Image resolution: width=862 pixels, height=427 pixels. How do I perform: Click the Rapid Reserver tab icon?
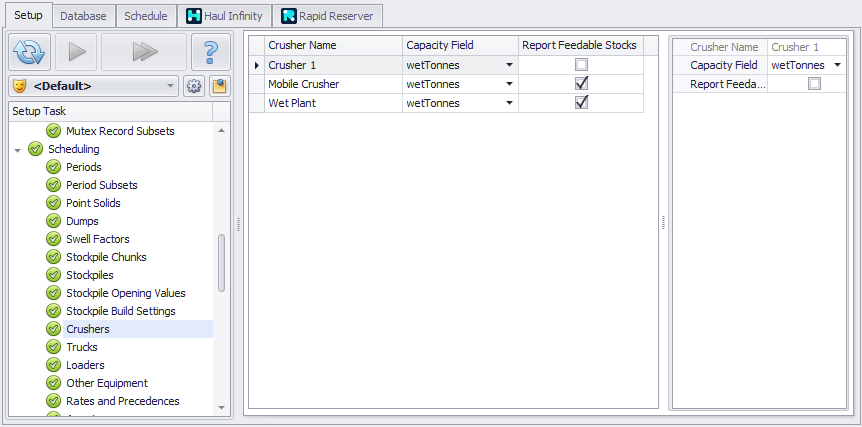pos(289,16)
